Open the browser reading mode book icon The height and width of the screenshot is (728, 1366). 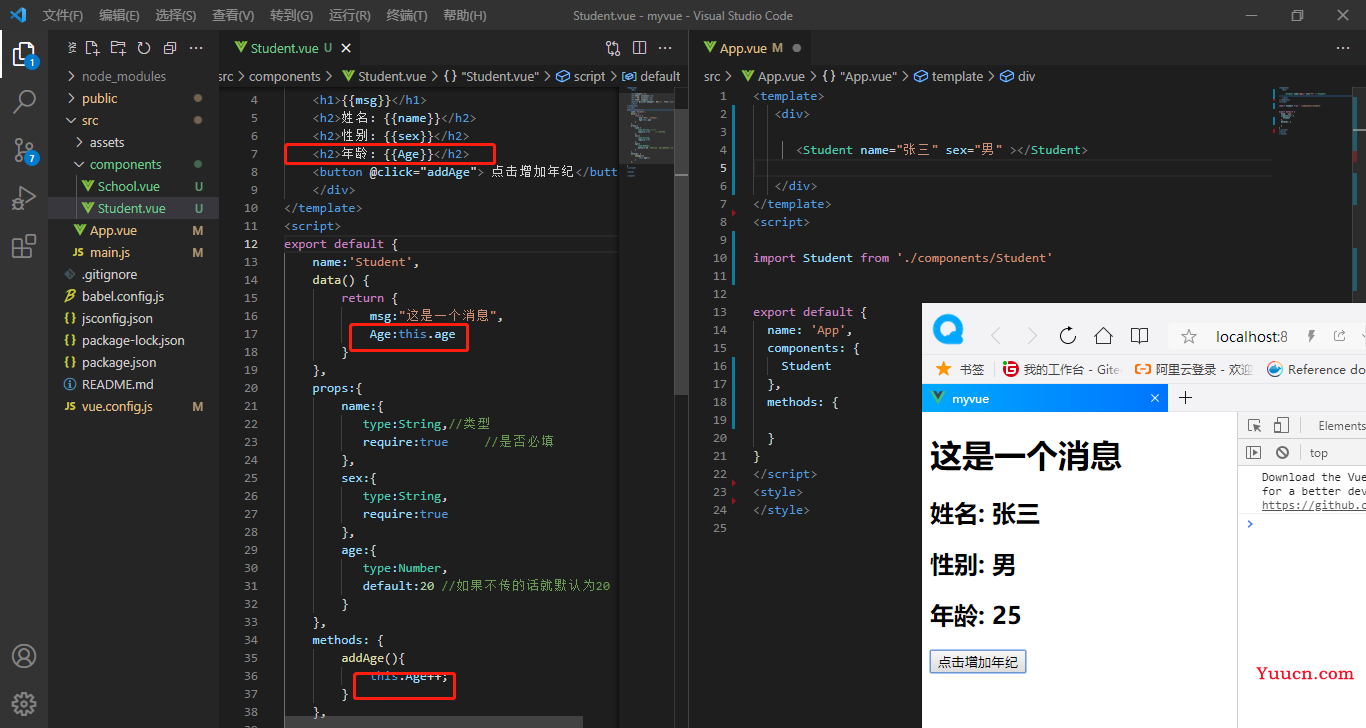click(x=1139, y=336)
